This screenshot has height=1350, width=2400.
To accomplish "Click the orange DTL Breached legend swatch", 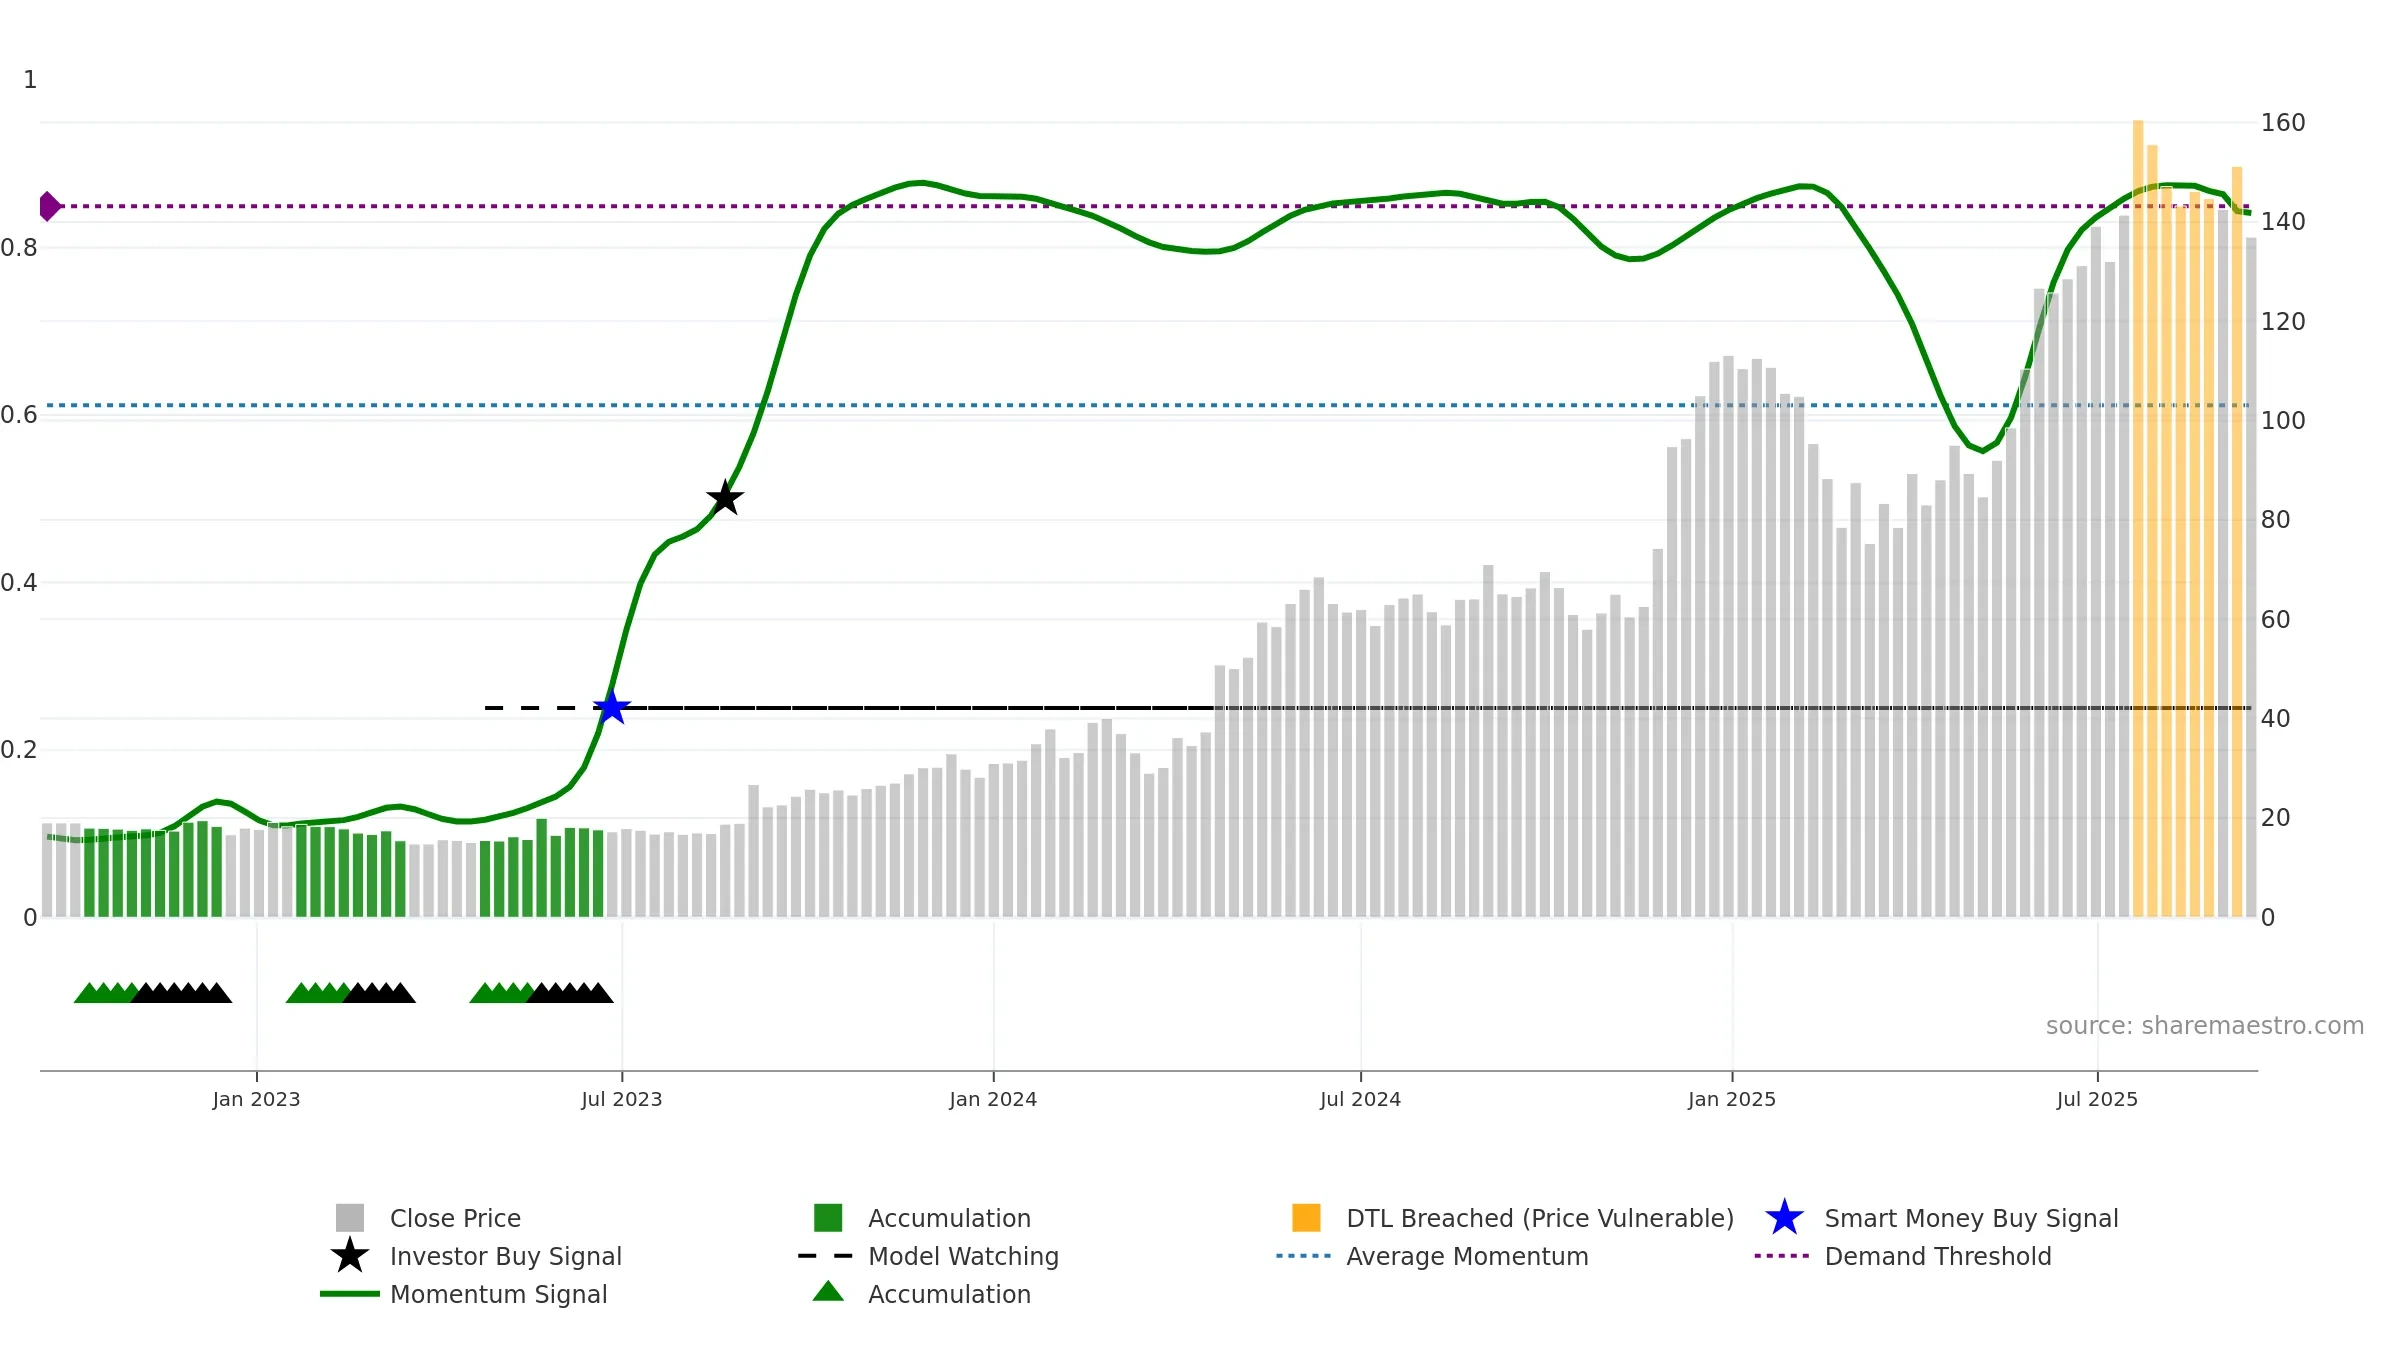I will 1306,1218.
